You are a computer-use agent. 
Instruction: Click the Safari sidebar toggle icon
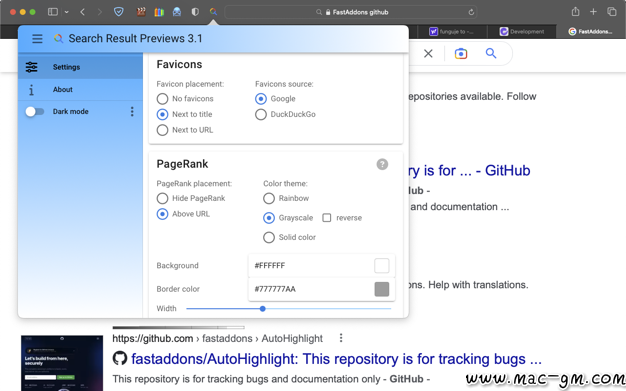pyautogui.click(x=53, y=12)
